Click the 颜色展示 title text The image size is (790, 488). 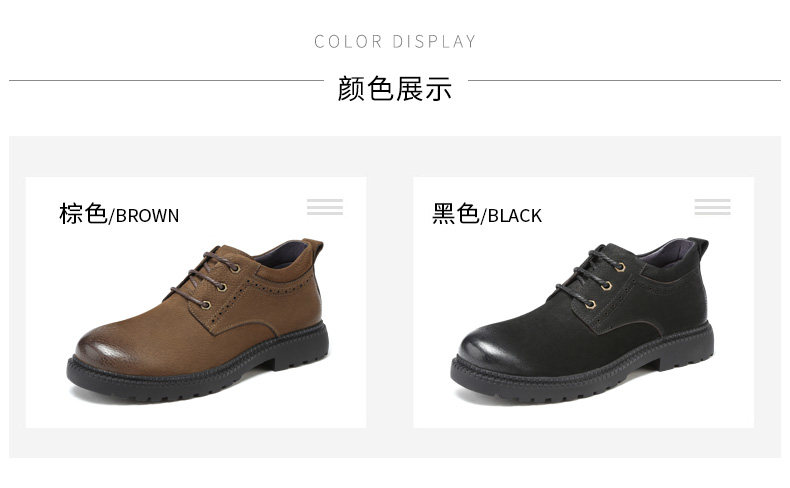click(395, 89)
